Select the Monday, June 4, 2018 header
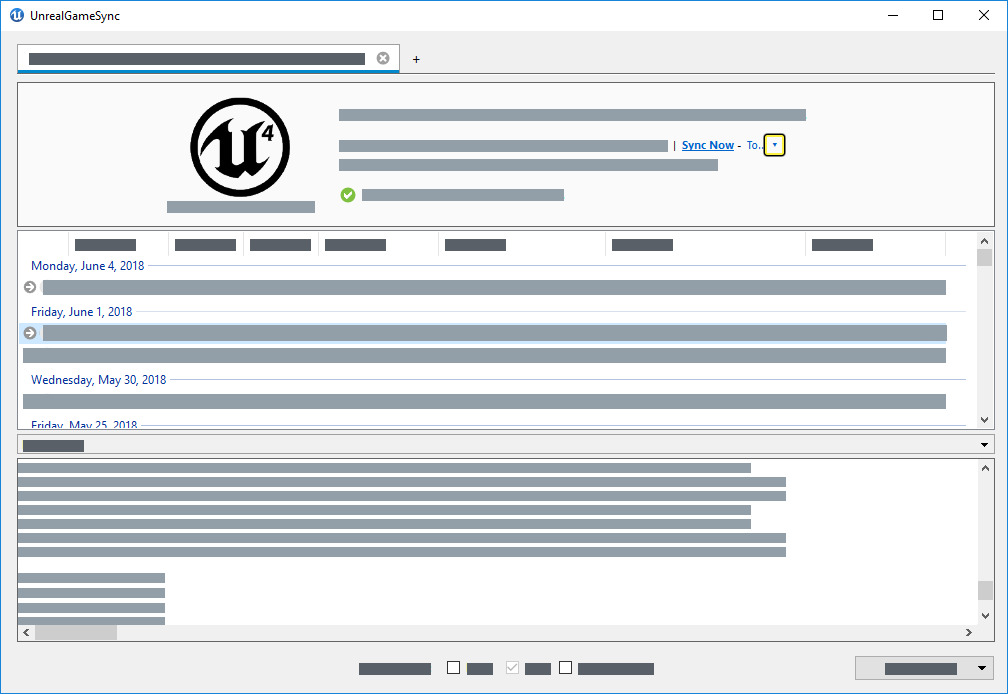The image size is (1008, 694). [x=87, y=266]
